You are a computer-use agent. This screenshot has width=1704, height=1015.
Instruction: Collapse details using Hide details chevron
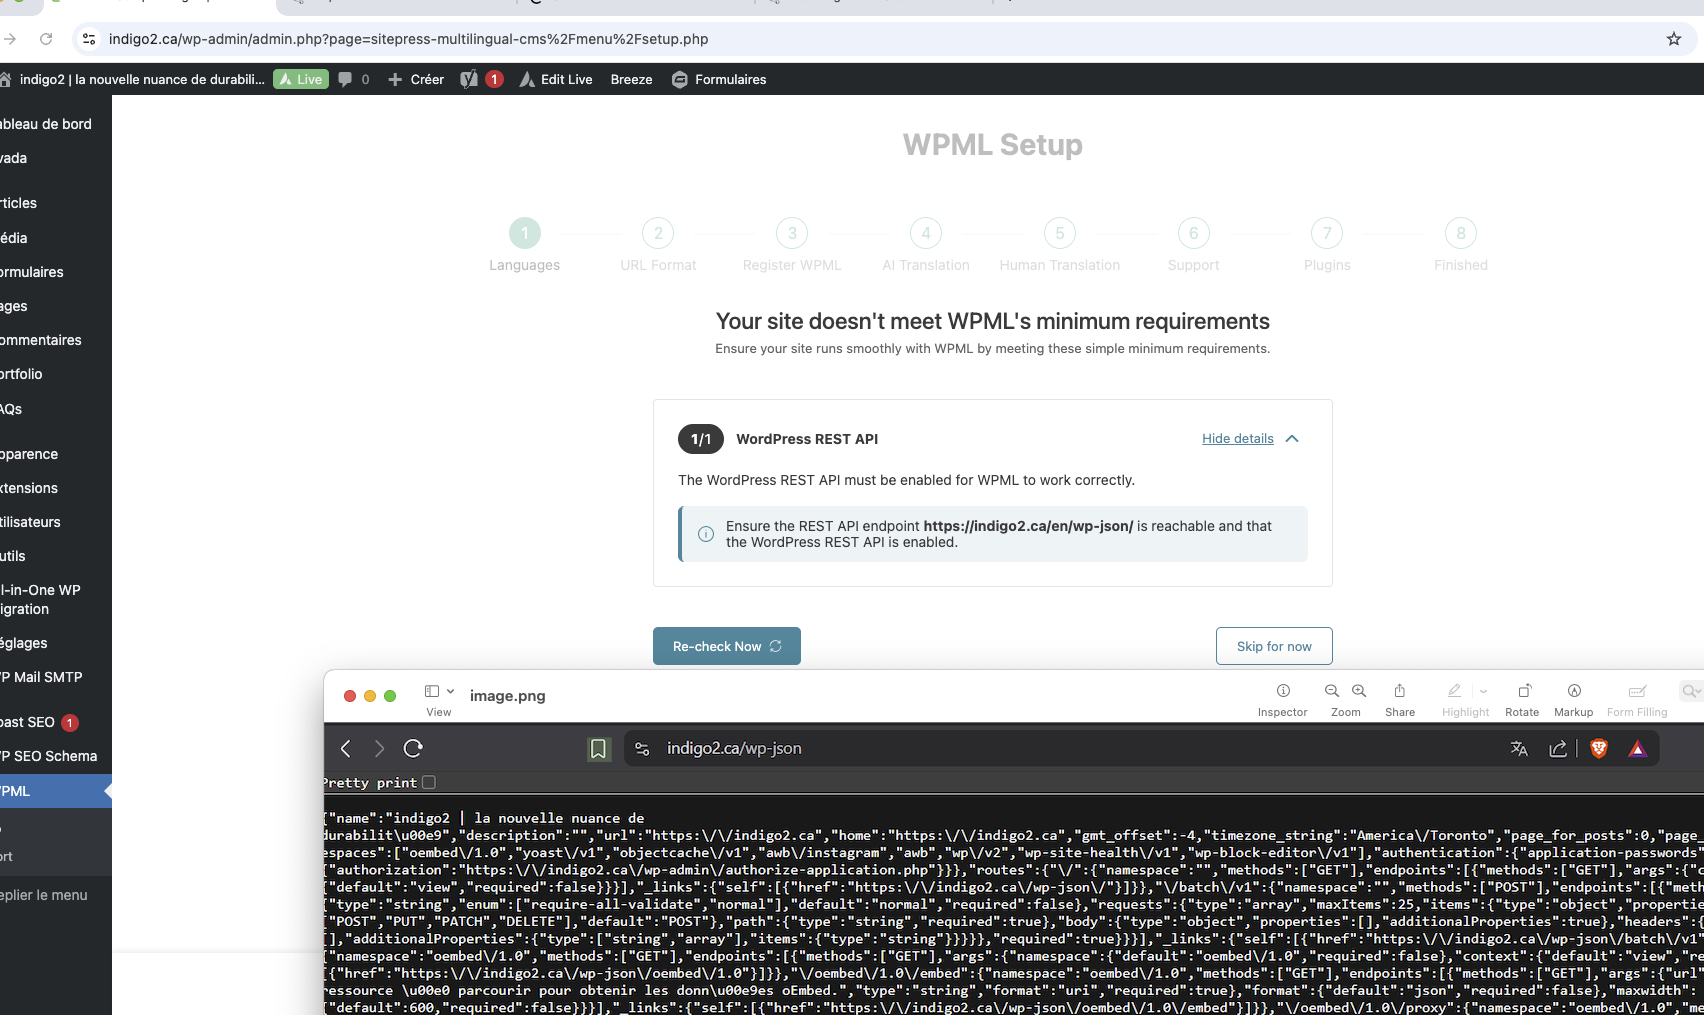click(1292, 439)
